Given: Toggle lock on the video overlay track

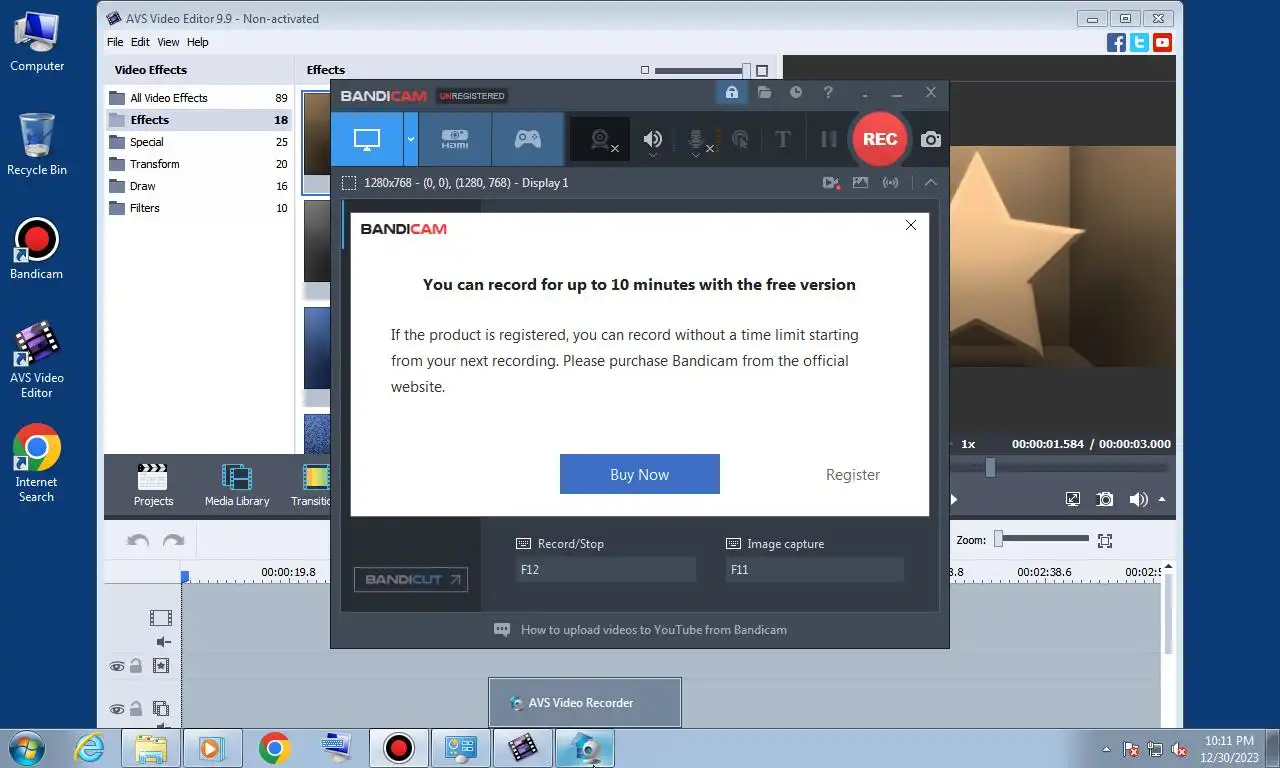Looking at the screenshot, I should pos(136,709).
